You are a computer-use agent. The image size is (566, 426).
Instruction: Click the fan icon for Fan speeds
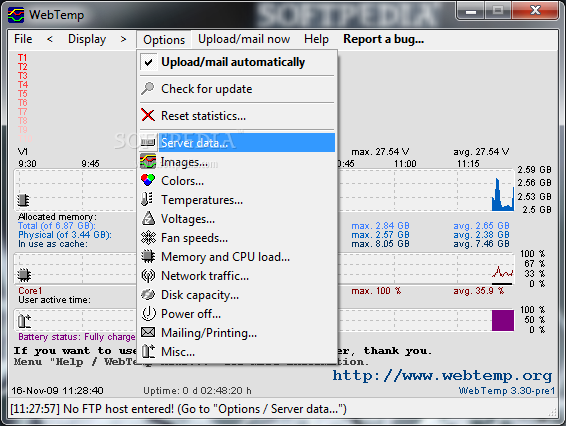click(x=148, y=238)
